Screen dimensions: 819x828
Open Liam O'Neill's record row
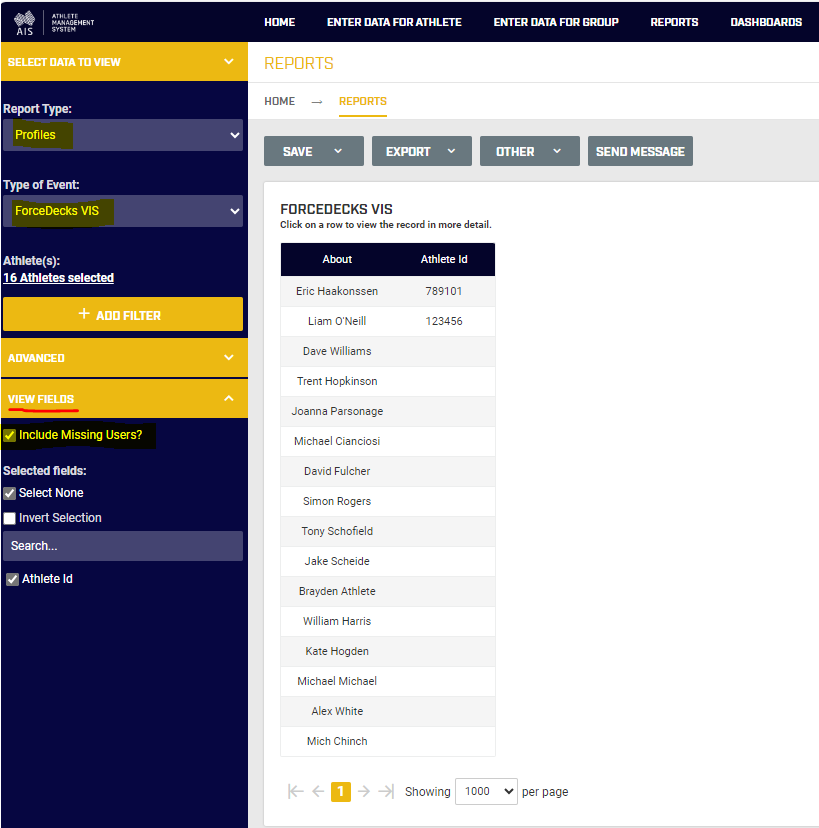(388, 321)
